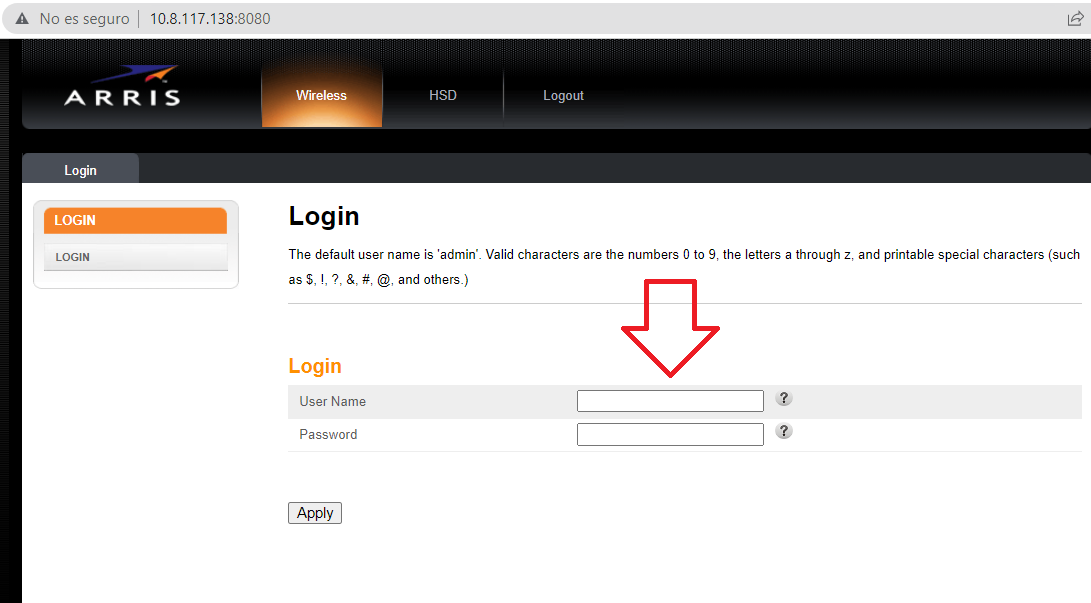Screen dimensions: 1091x603
Task: Select the URL in the browser address bar
Action: tap(209, 18)
